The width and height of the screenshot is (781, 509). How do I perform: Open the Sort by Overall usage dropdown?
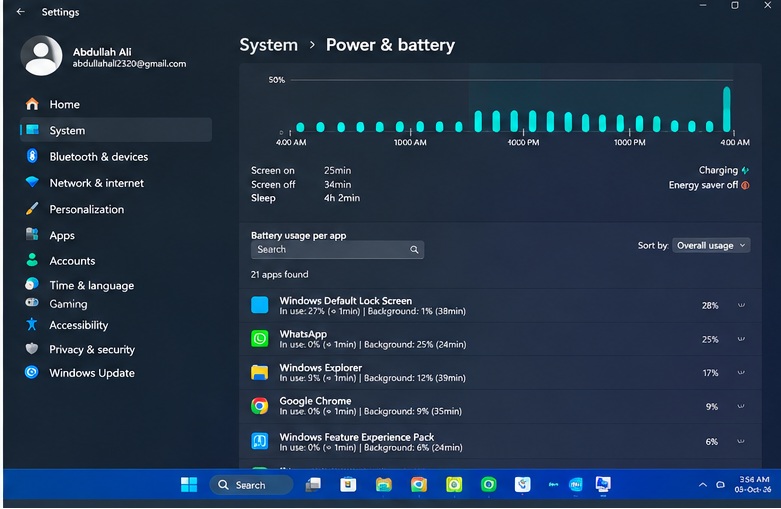click(711, 246)
